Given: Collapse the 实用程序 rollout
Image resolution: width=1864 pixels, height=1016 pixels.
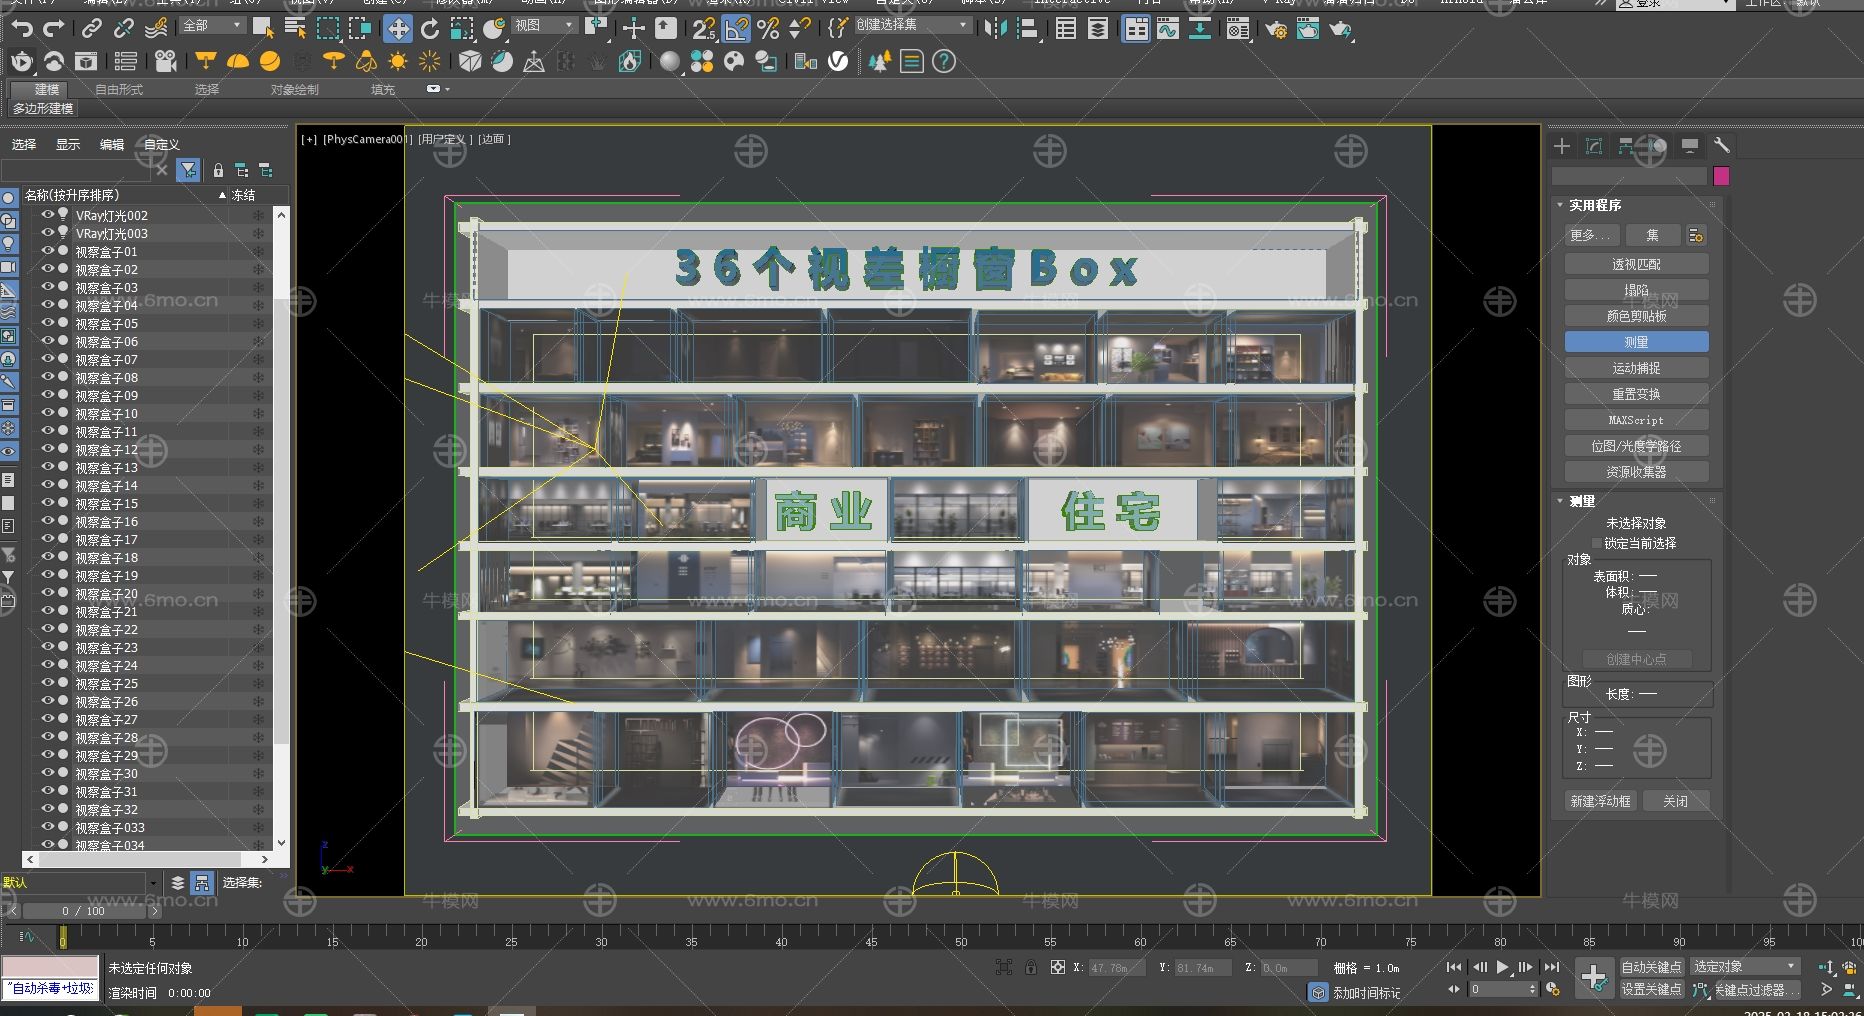Looking at the screenshot, I should pos(1594,205).
